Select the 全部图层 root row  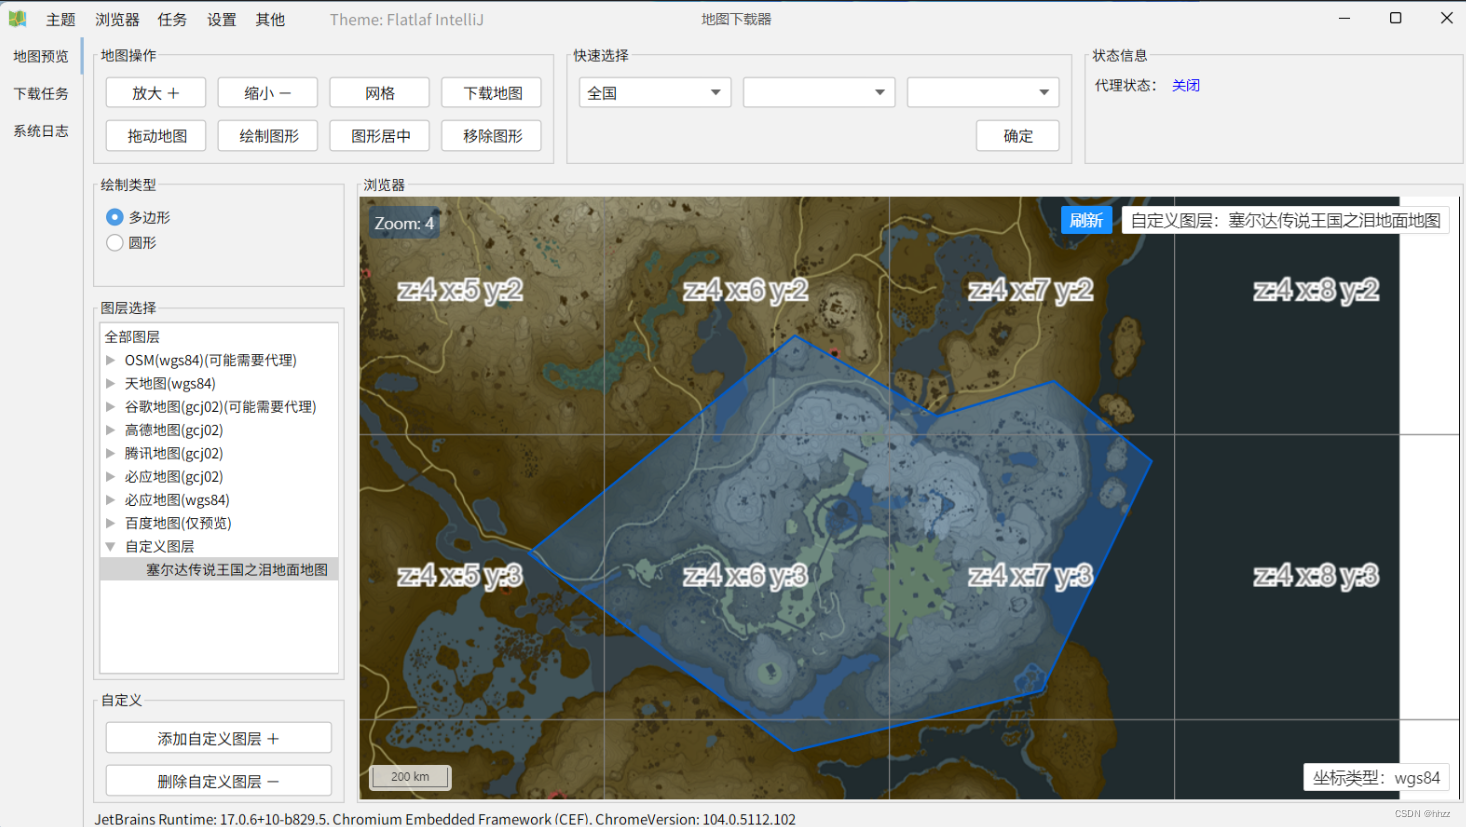tap(219, 337)
